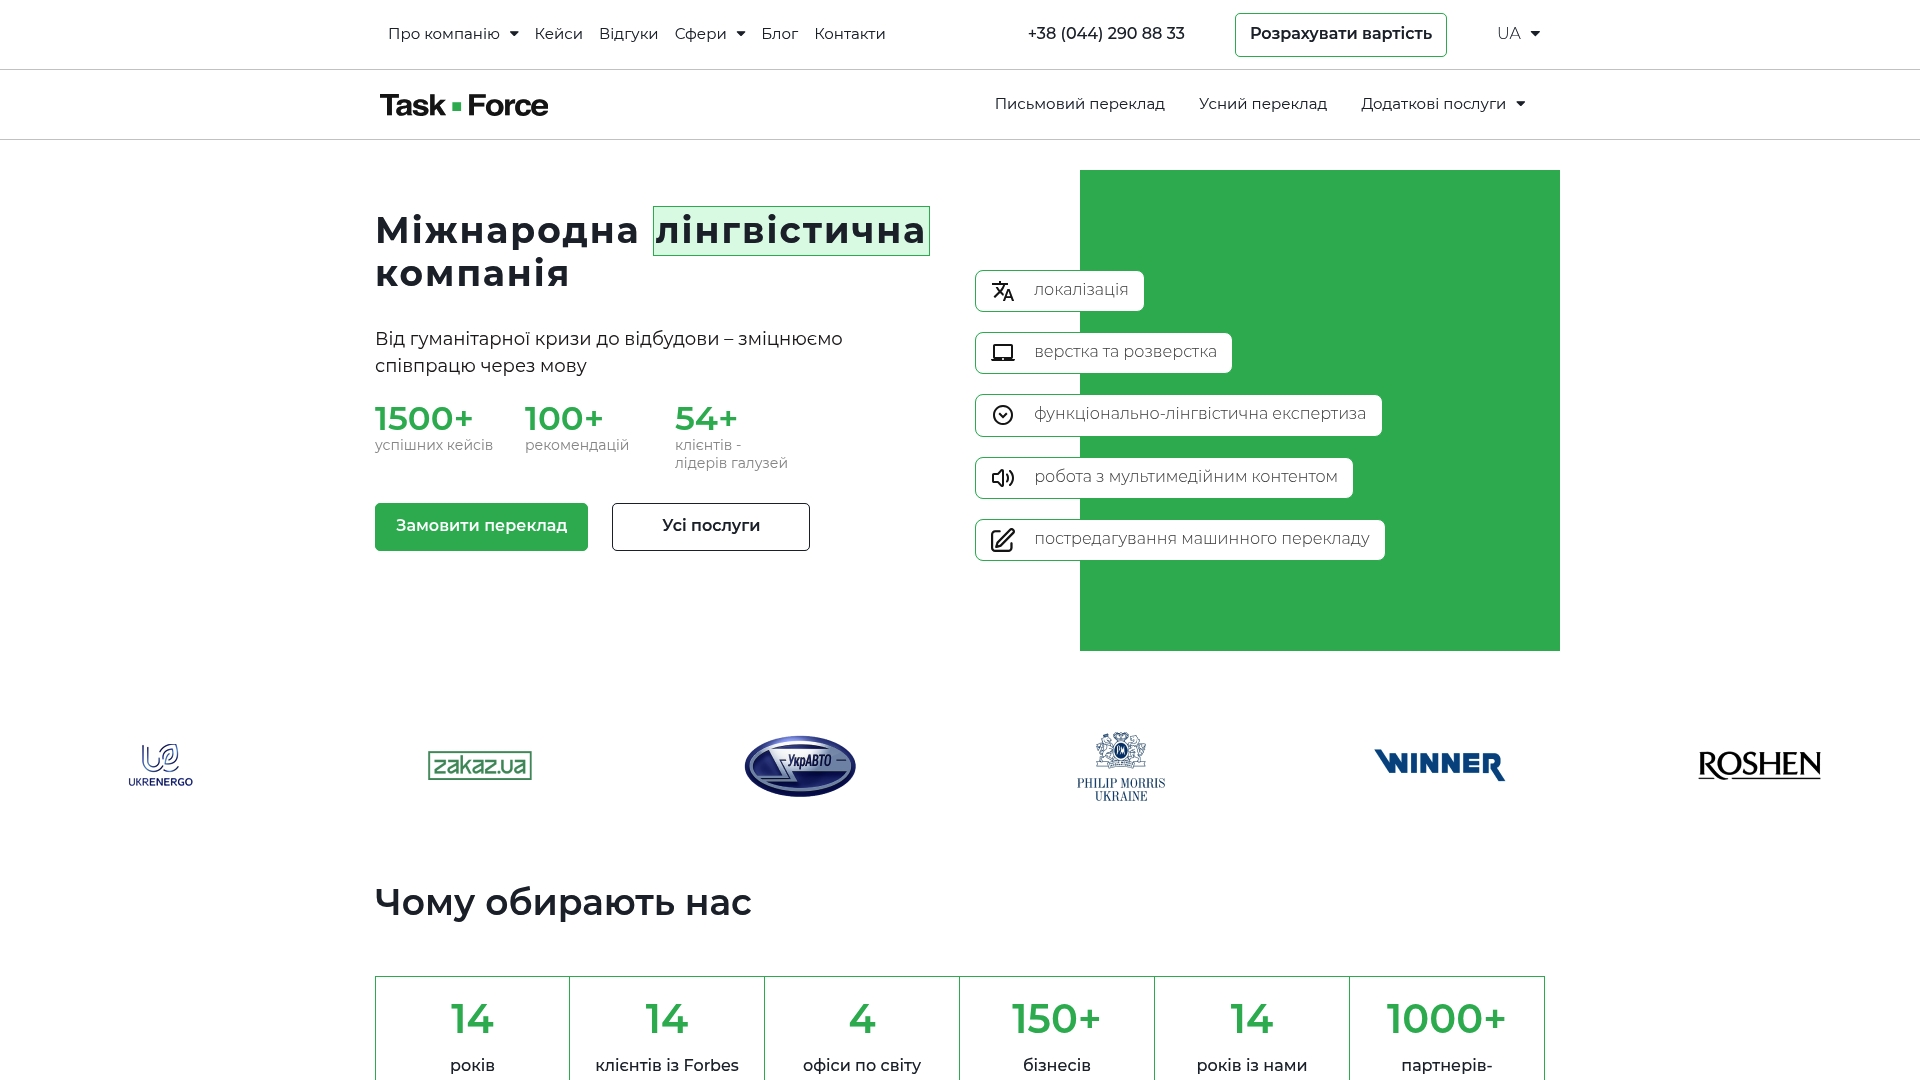Expand the Сфери dropdown menu
This screenshot has width=1920, height=1080.
point(710,34)
